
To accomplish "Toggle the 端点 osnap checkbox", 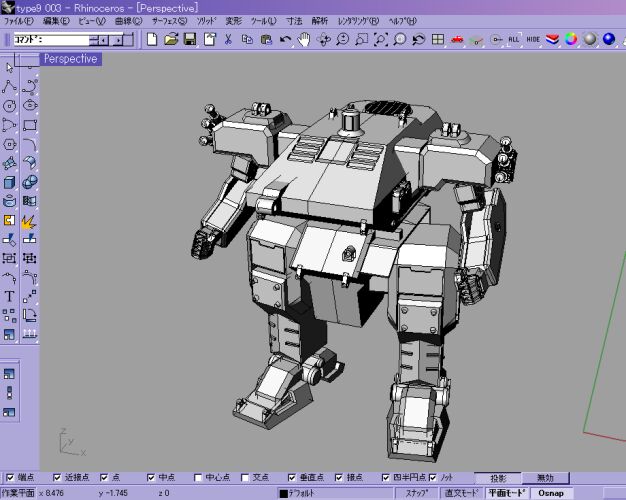I will pyautogui.click(x=10, y=477).
